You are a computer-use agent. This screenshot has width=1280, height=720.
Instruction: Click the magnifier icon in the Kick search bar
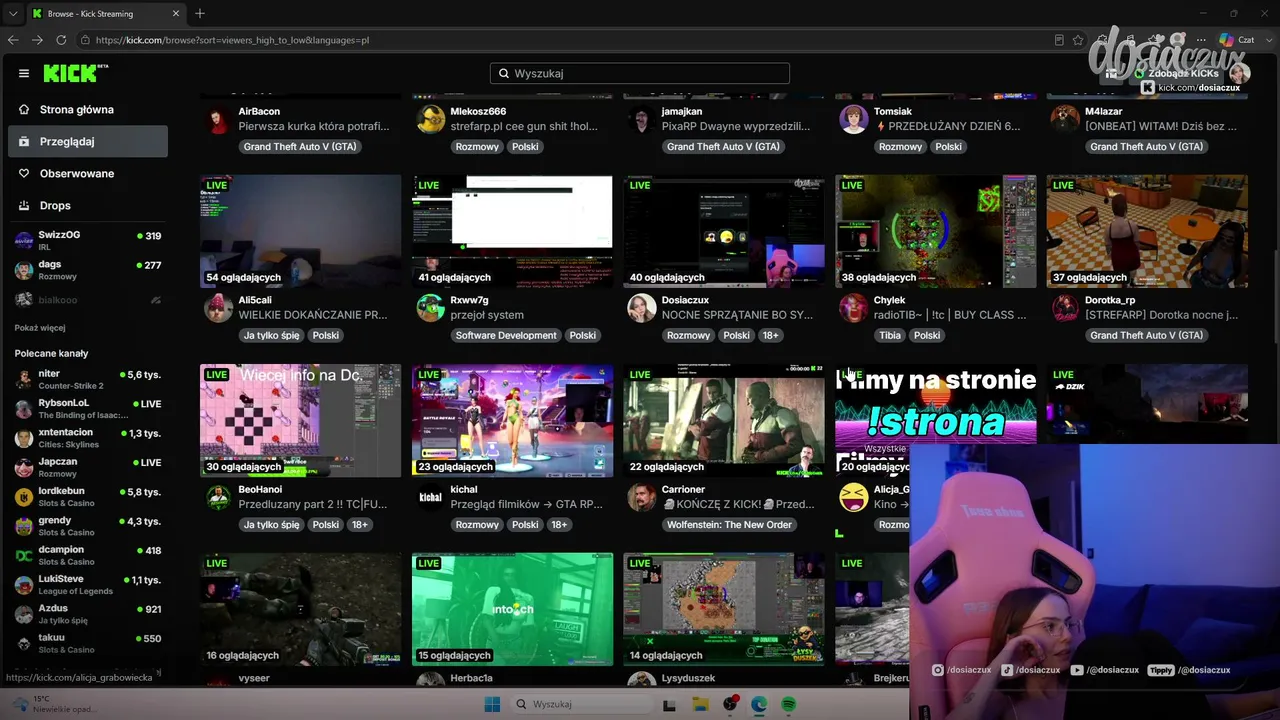503,74
